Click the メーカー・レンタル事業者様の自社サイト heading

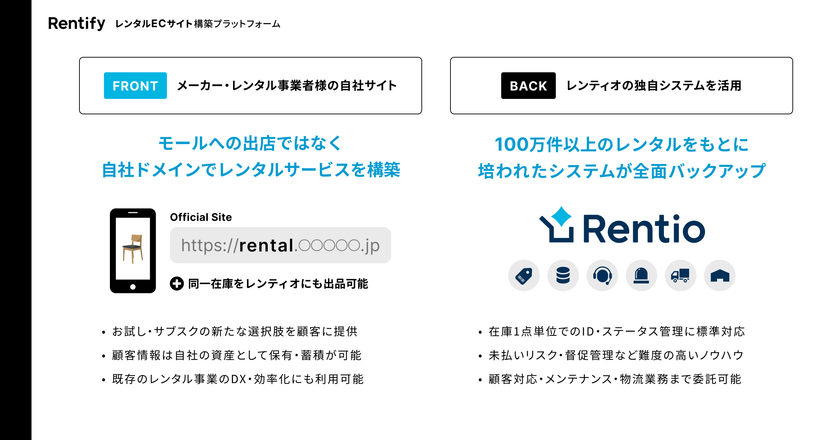tap(287, 86)
